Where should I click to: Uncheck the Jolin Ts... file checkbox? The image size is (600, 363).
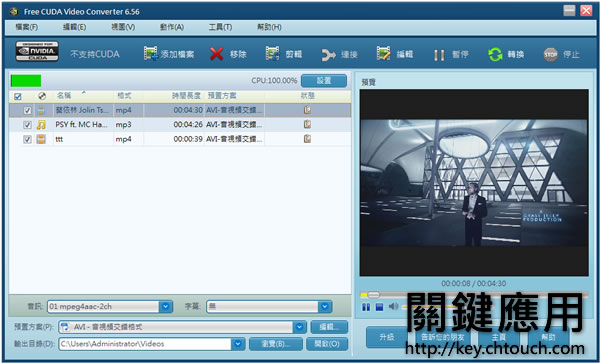point(27,110)
